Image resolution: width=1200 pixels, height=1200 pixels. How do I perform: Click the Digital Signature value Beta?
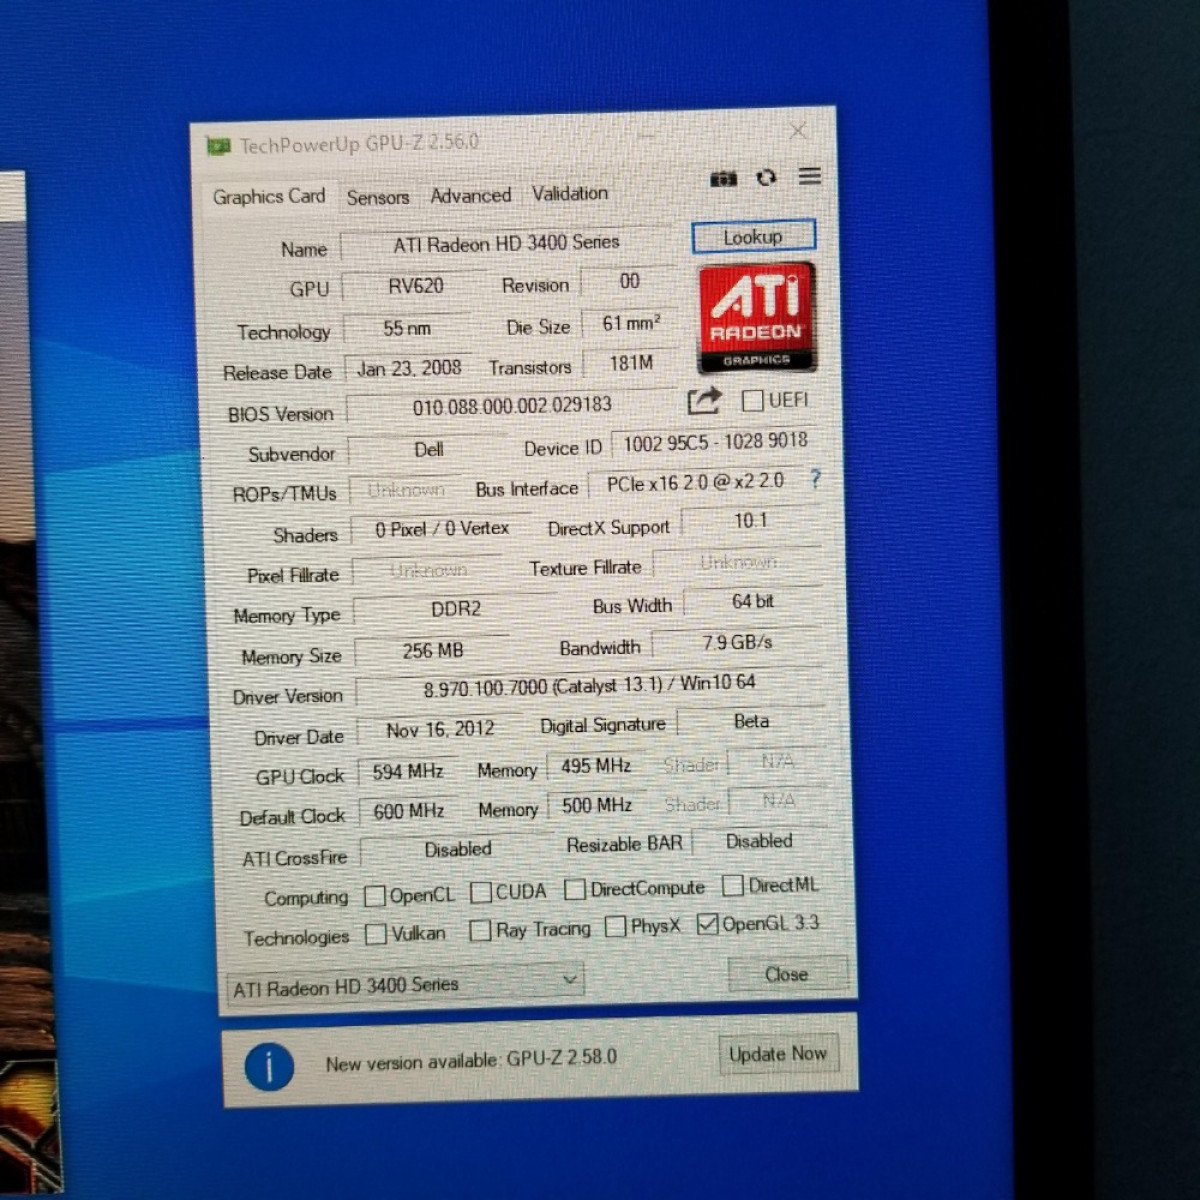(x=751, y=721)
